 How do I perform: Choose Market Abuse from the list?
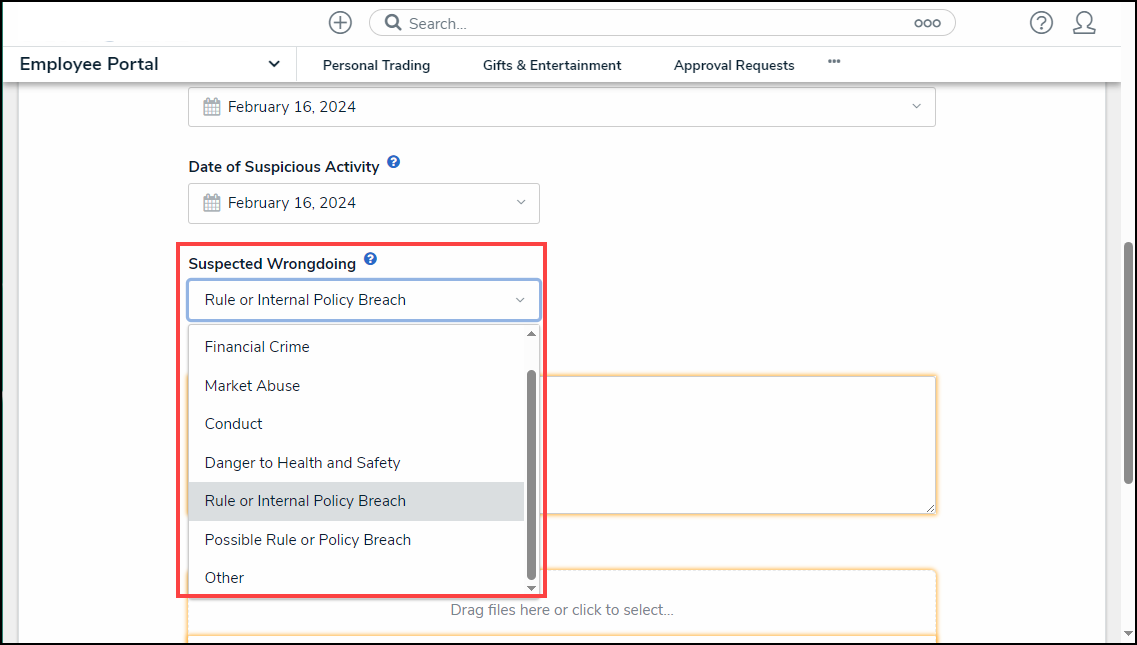(252, 386)
